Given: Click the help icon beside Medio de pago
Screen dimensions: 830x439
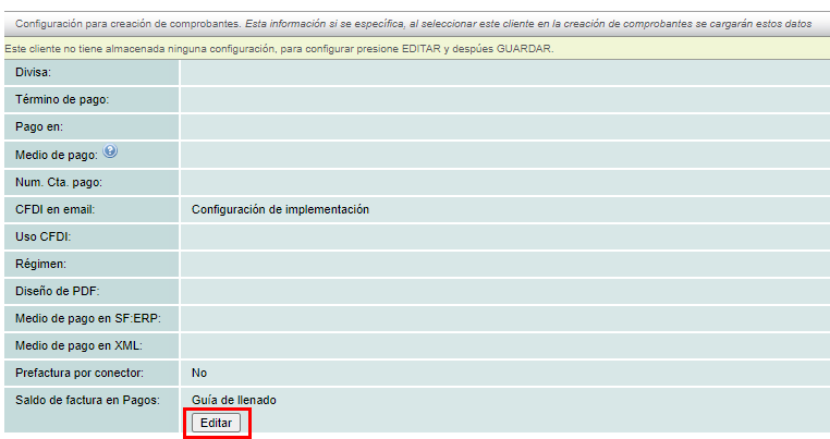Looking at the screenshot, I should (x=110, y=153).
